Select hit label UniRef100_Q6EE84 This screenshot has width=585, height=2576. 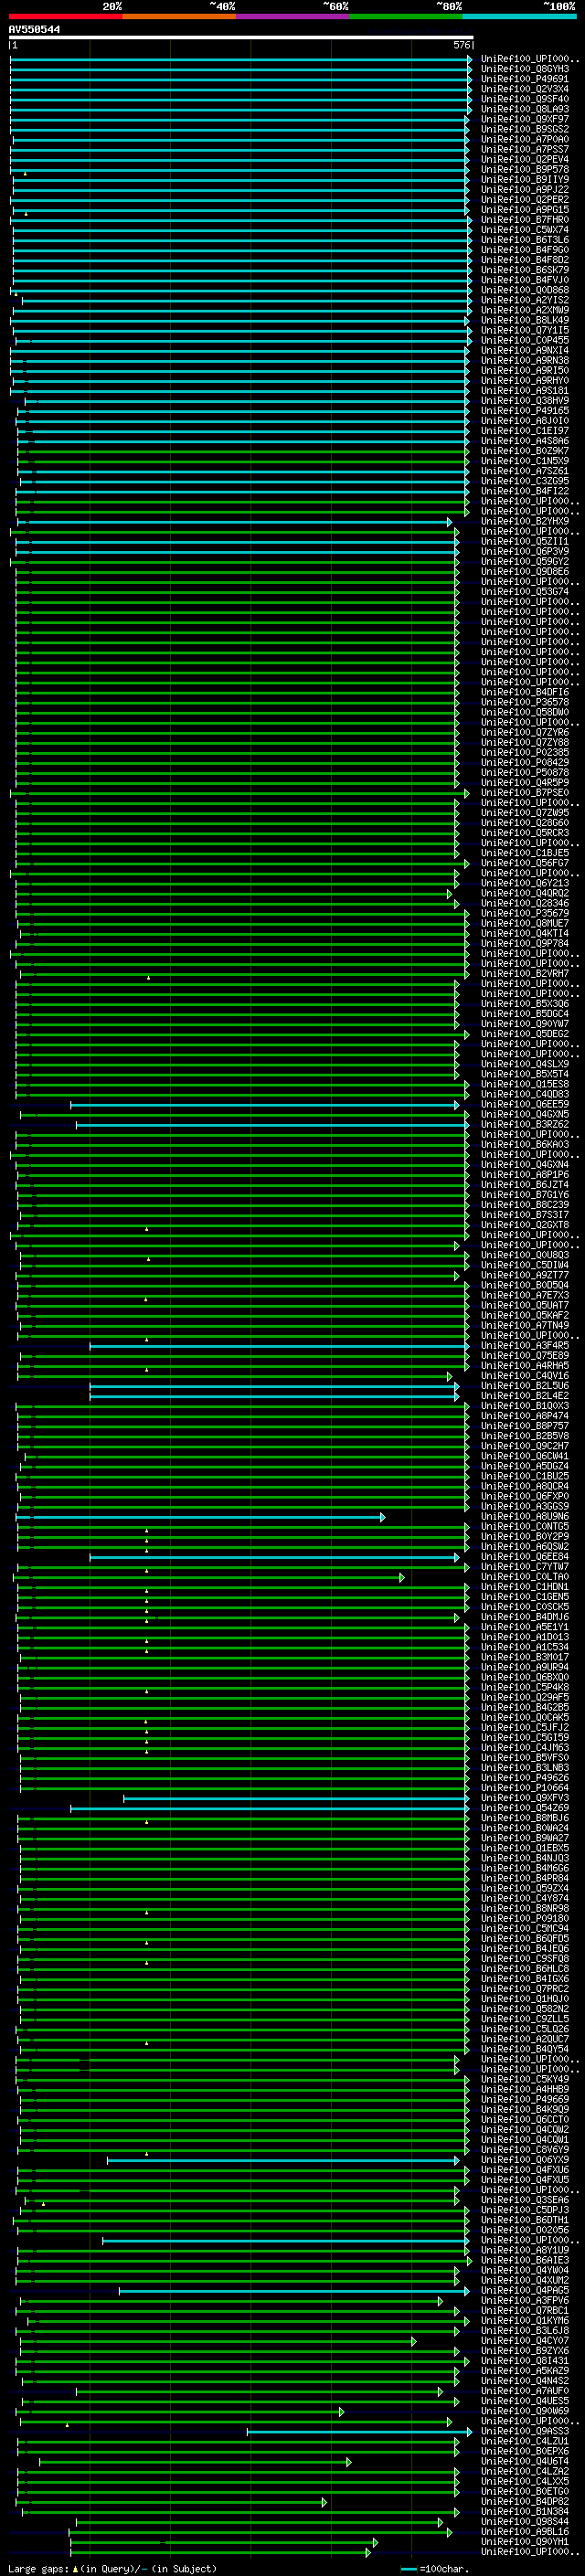[x=525, y=1556]
